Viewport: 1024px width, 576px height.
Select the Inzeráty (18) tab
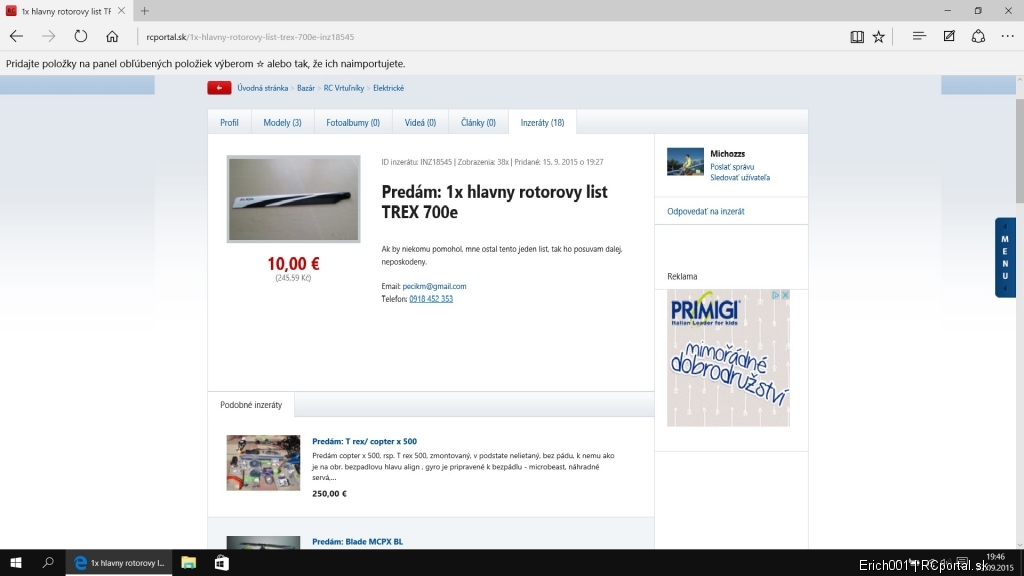(x=542, y=122)
